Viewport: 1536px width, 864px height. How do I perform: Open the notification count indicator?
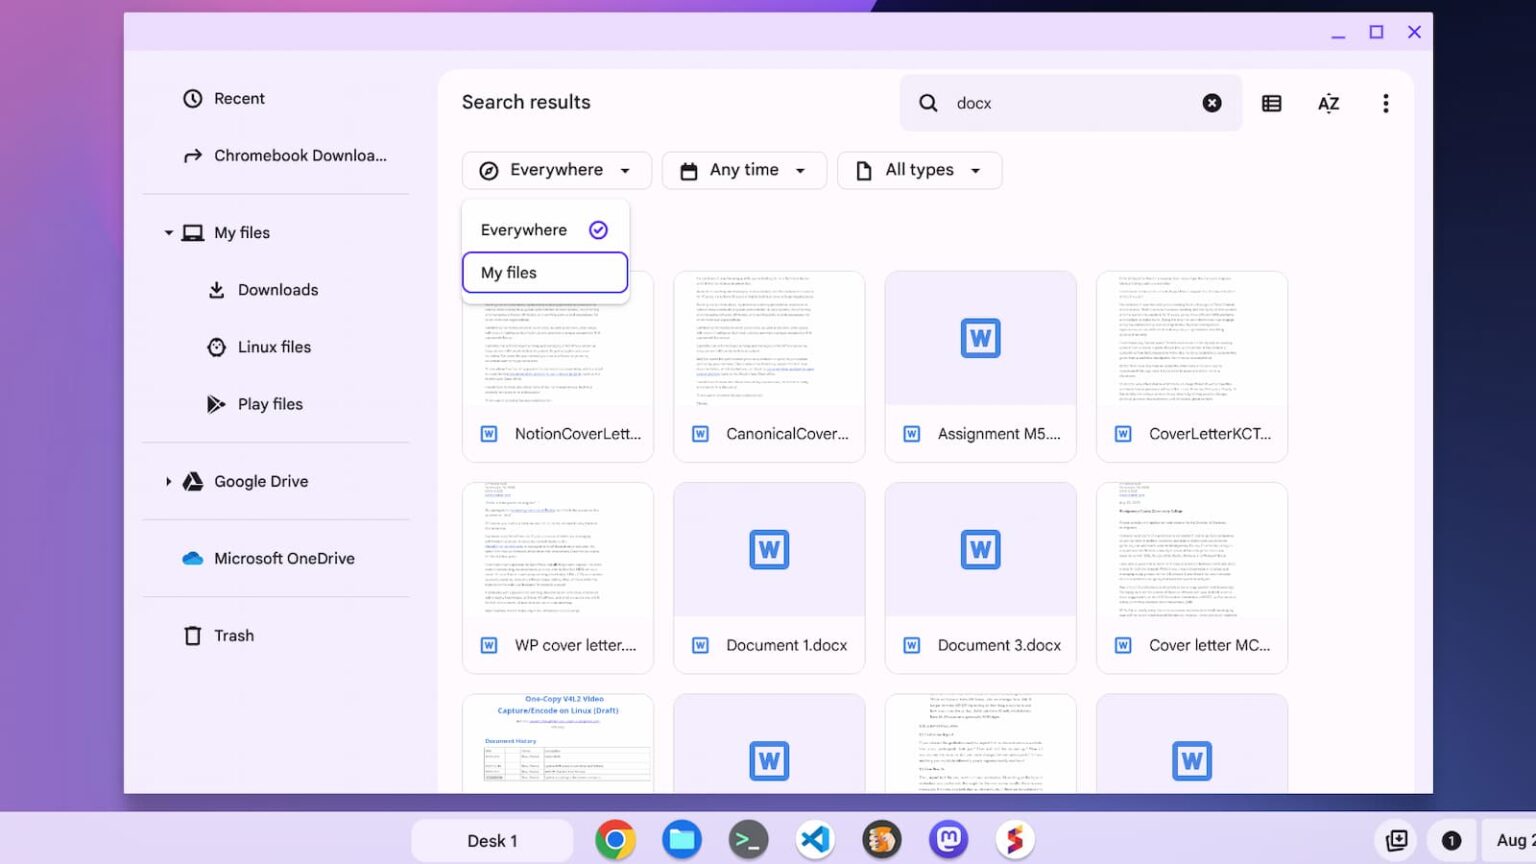coord(1451,841)
